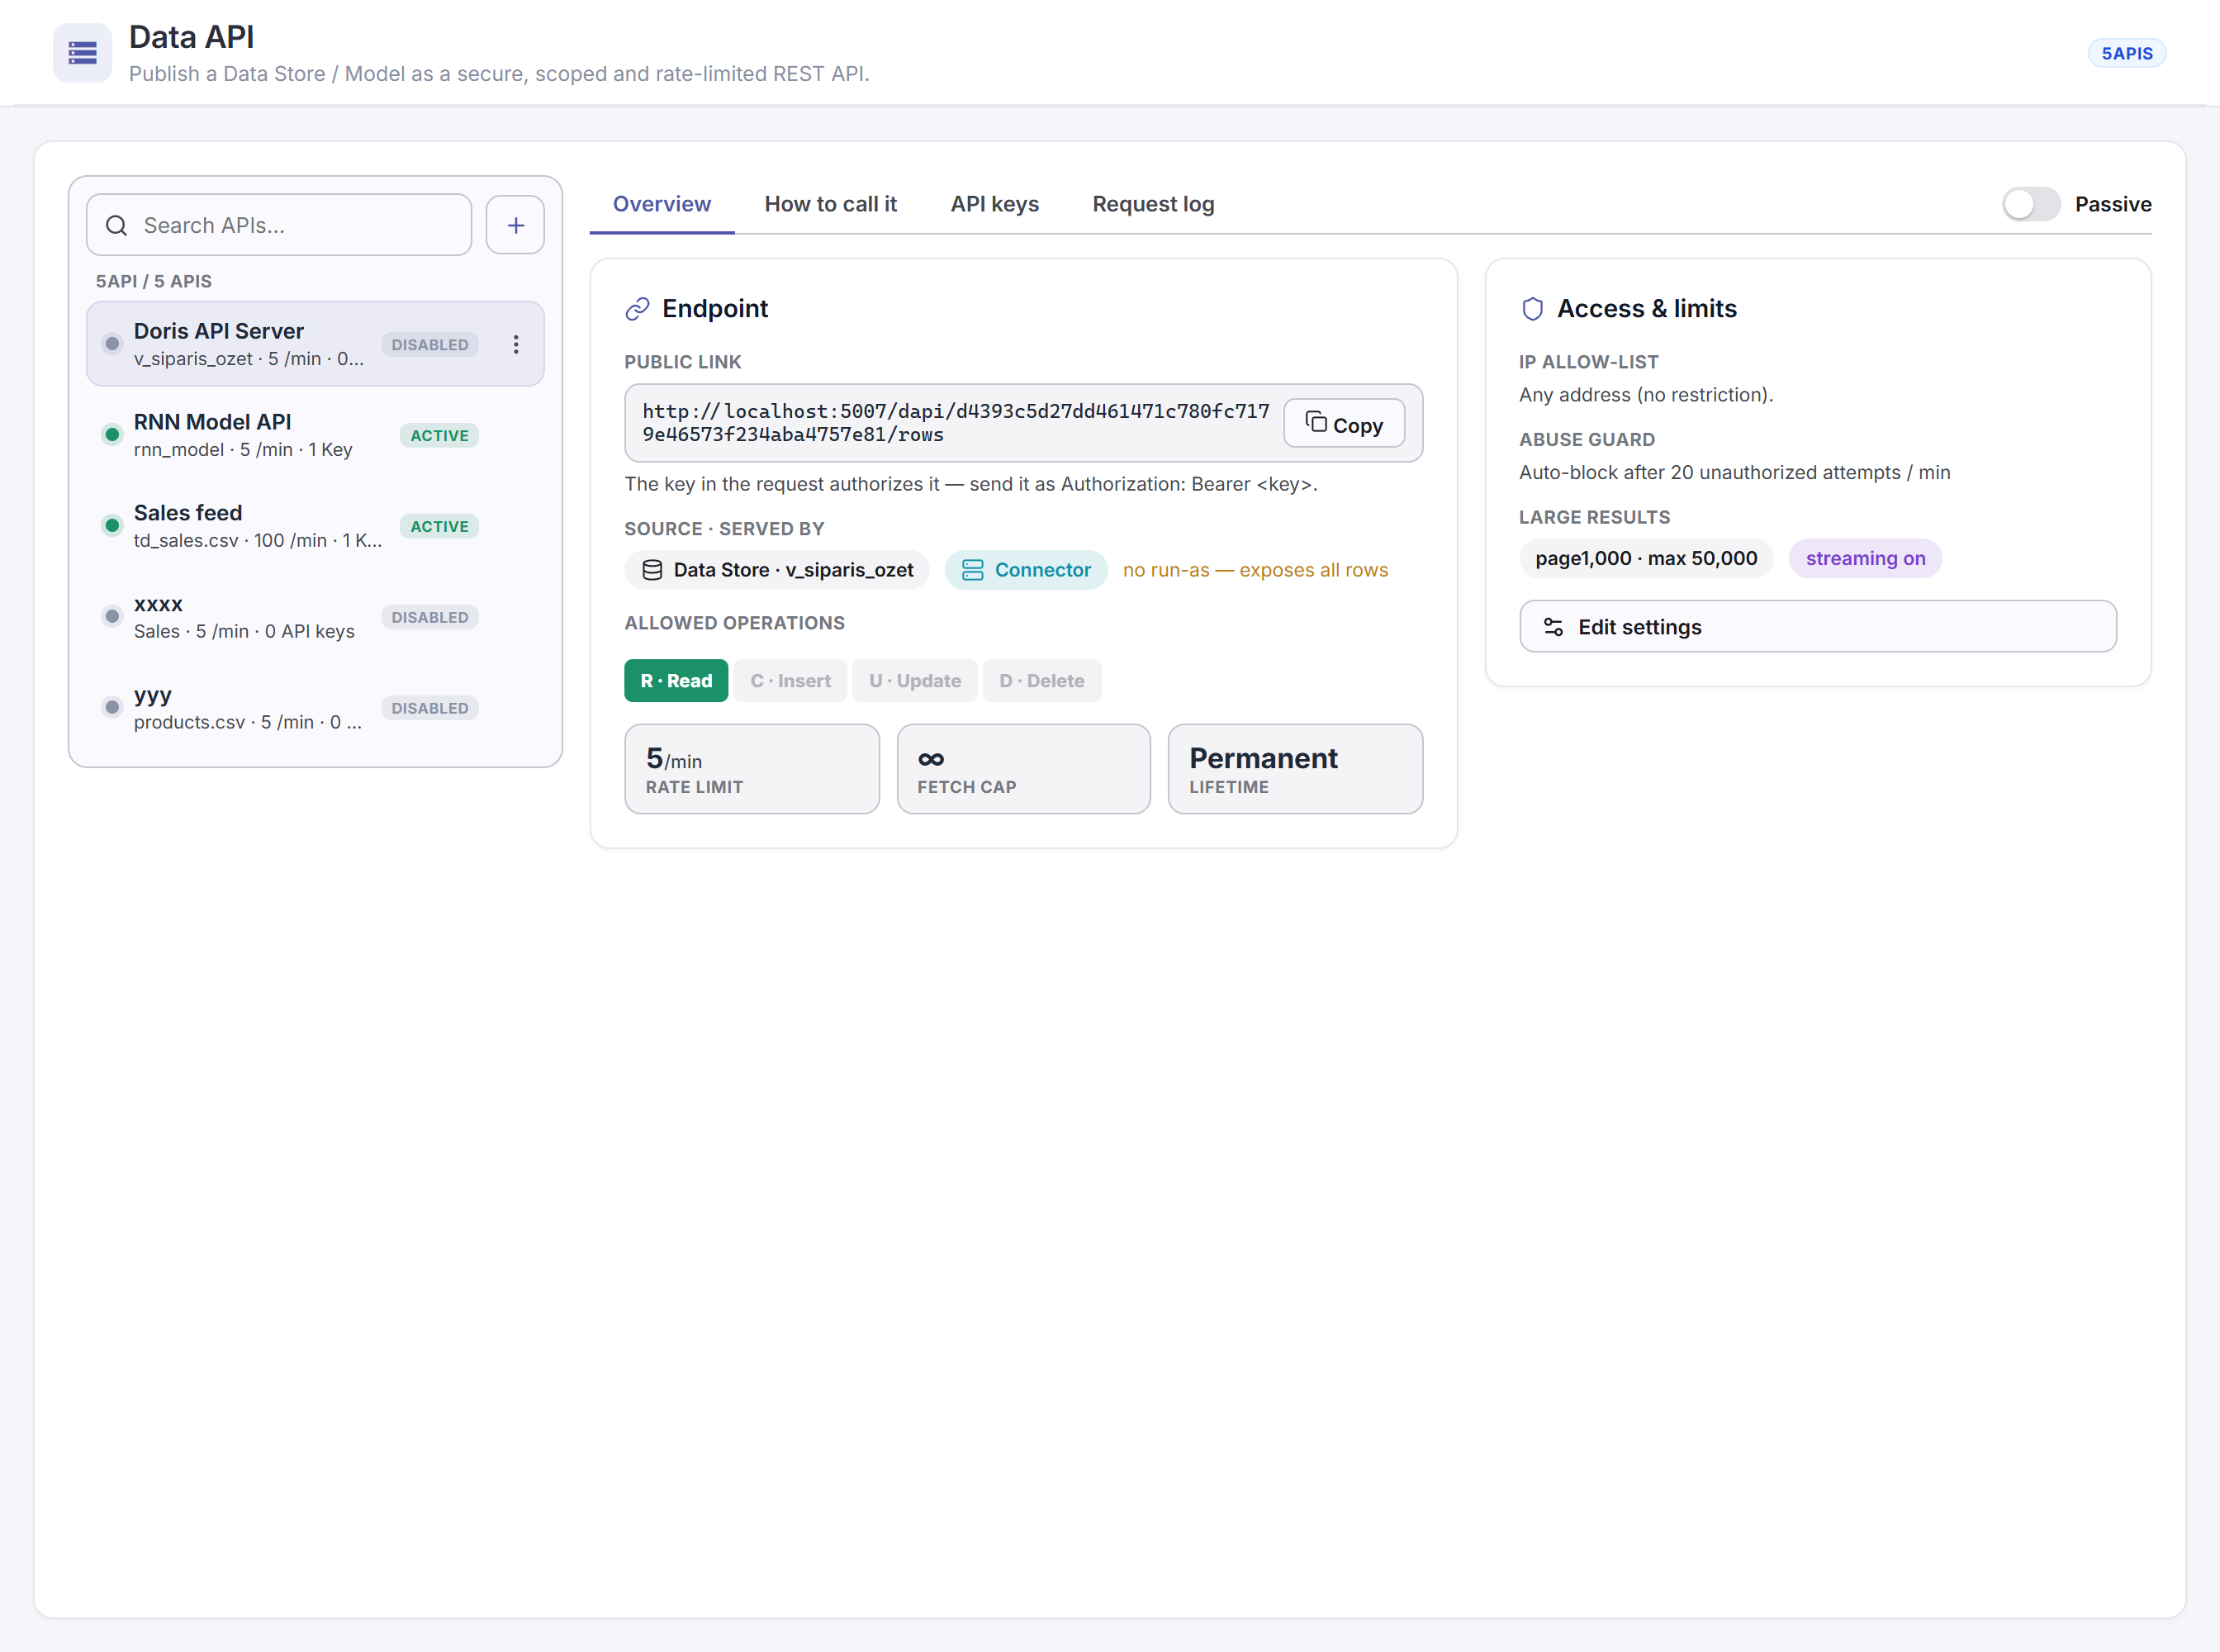Click the sliders icon in Edit settings

click(x=1553, y=627)
